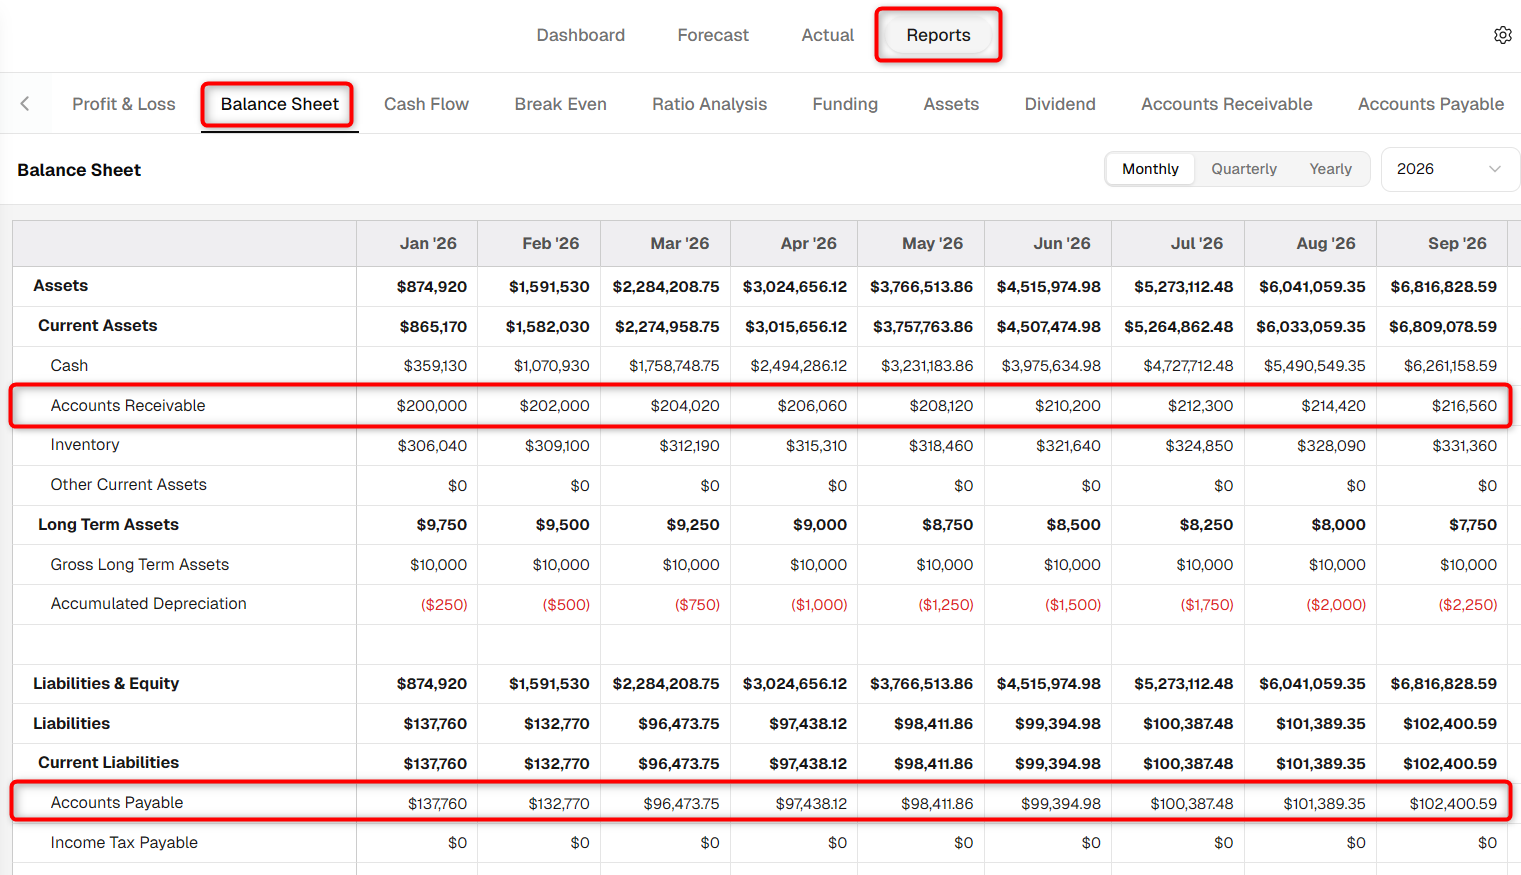Go to the Forecast tab
Image resolution: width=1521 pixels, height=875 pixels.
713,35
